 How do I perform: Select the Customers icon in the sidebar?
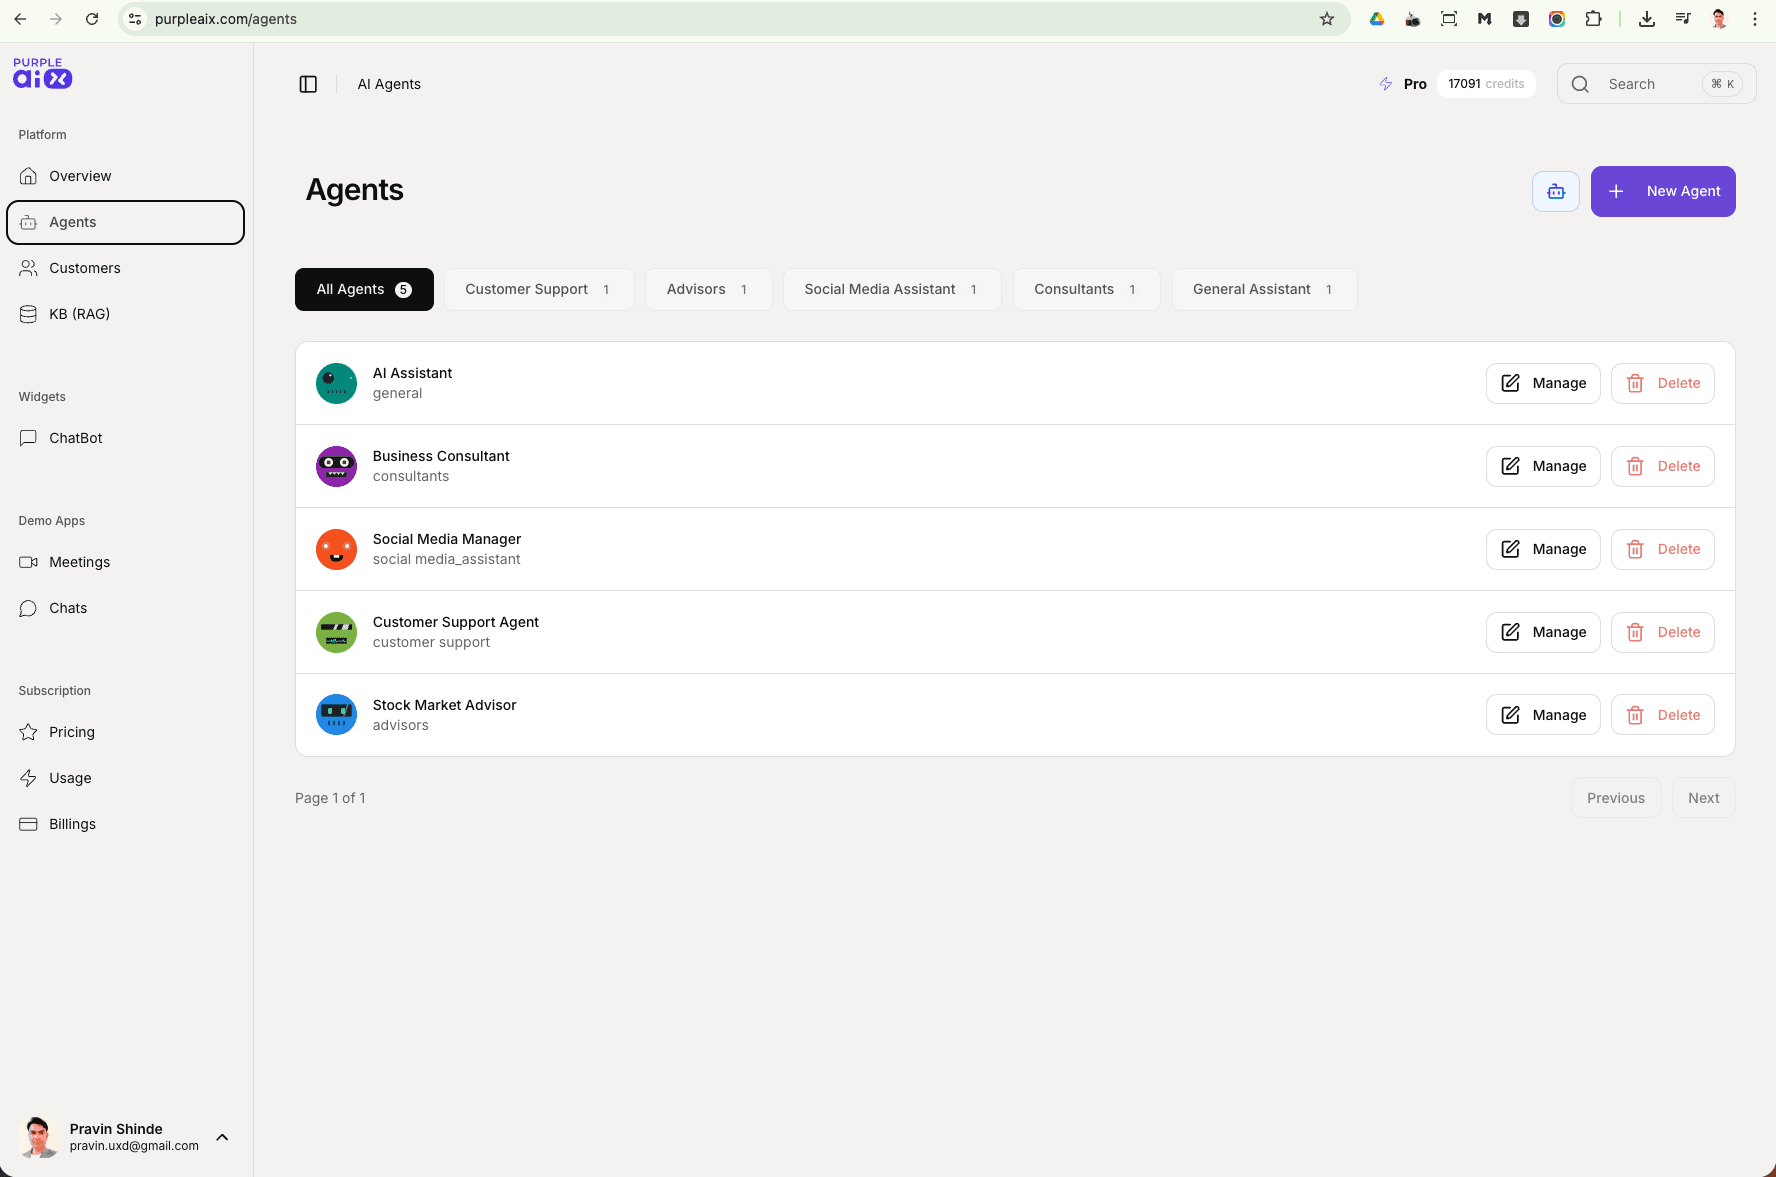pyautogui.click(x=28, y=268)
